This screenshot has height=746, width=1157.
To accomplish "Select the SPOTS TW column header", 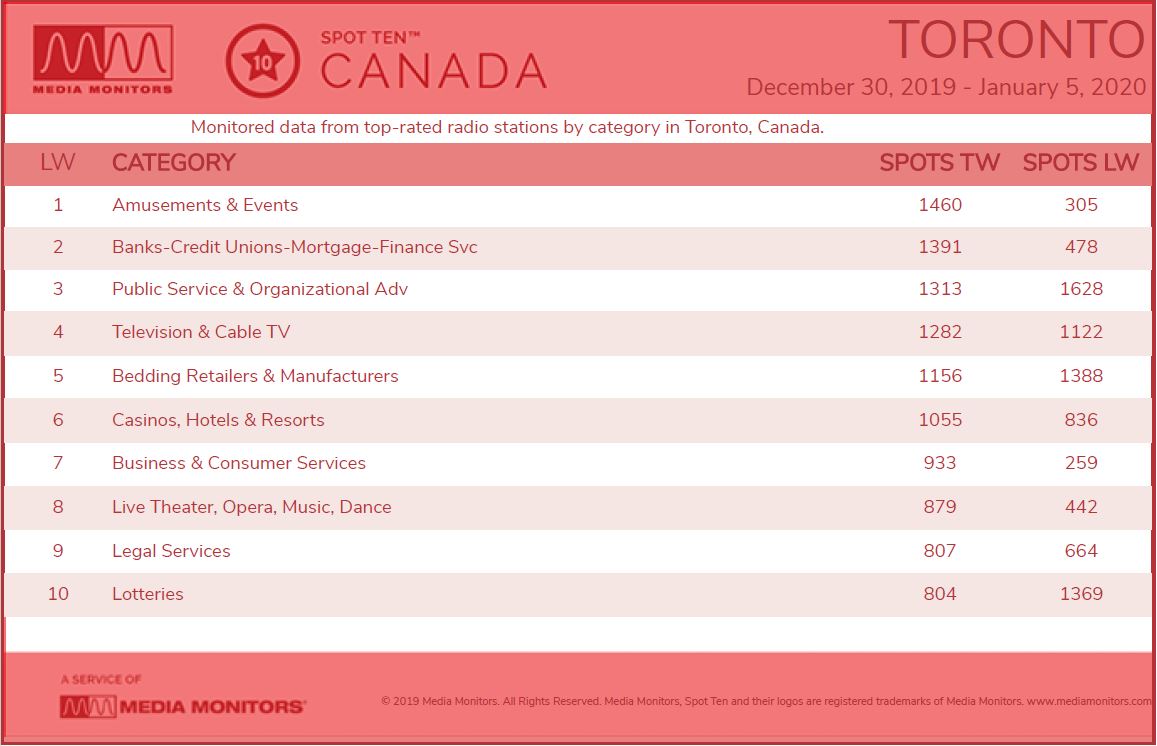I will click(x=939, y=162).
